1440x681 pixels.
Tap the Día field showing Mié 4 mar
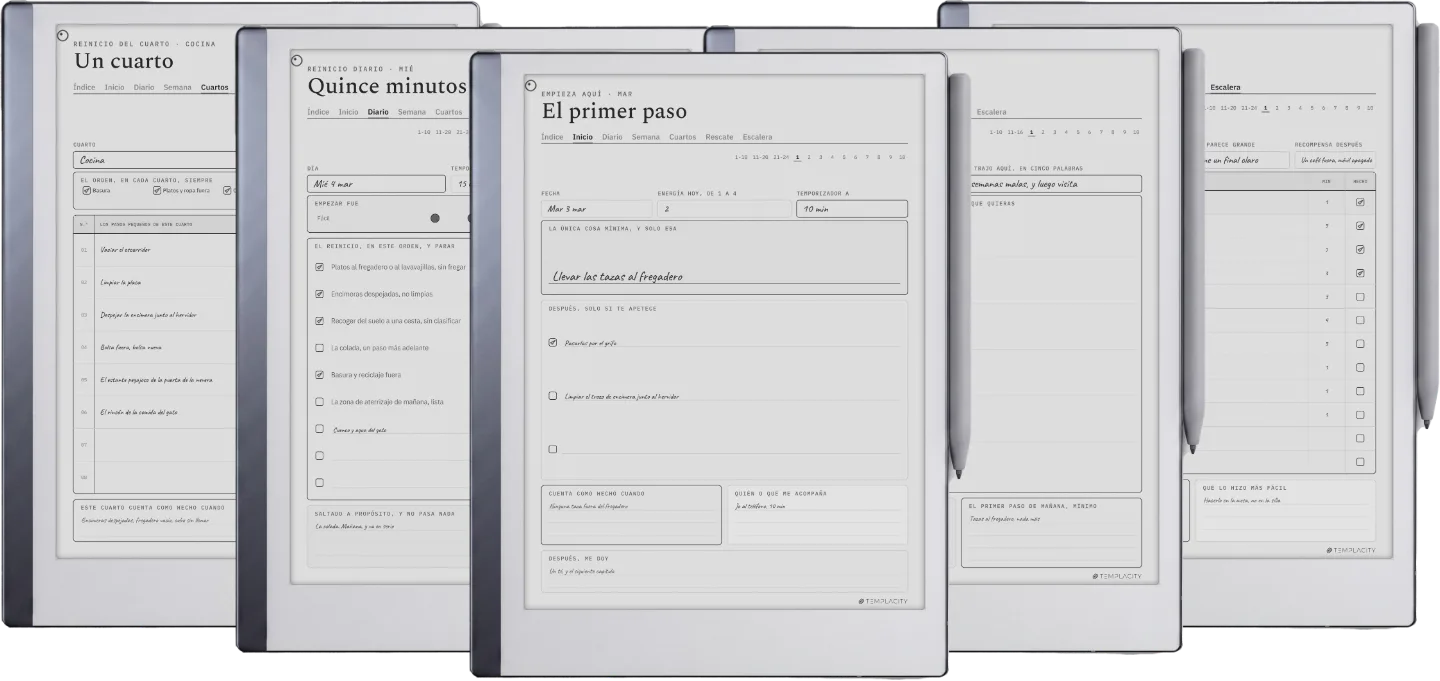click(x=376, y=184)
